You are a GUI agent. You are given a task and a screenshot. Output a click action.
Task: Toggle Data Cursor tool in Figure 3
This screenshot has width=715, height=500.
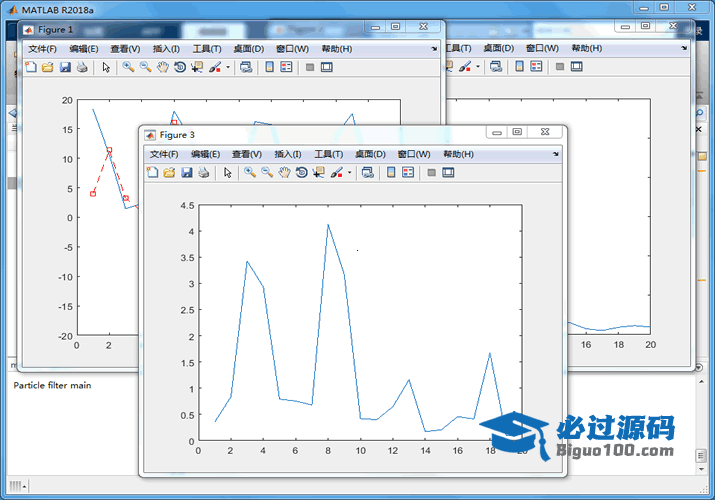coord(318,173)
